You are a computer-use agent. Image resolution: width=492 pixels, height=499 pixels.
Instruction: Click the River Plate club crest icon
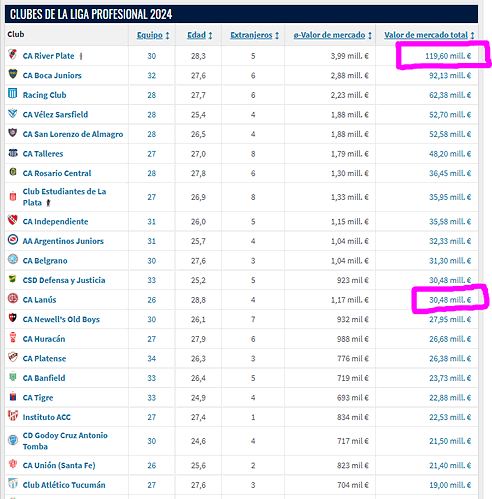[13, 54]
